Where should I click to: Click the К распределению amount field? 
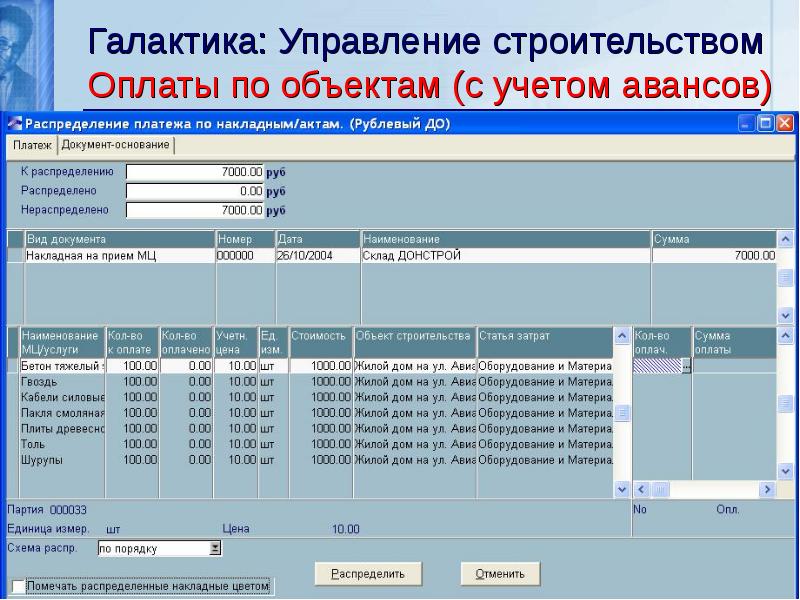tap(195, 172)
